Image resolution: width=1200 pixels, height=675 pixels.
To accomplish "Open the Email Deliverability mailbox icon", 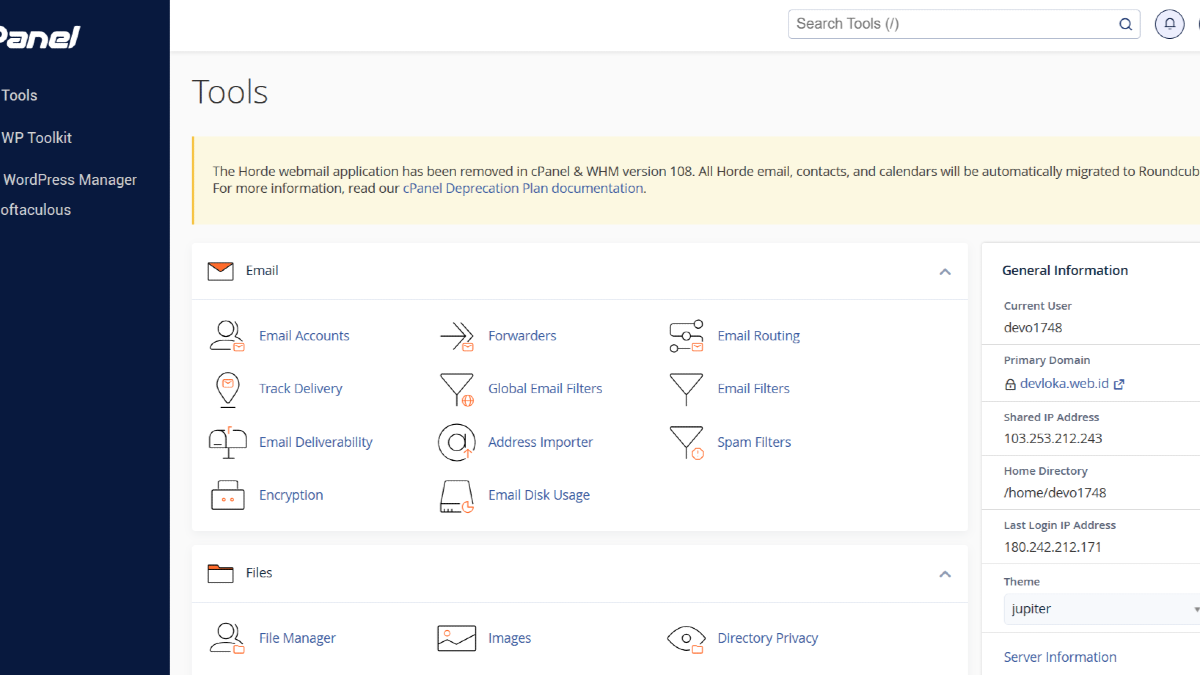I will click(x=227, y=442).
